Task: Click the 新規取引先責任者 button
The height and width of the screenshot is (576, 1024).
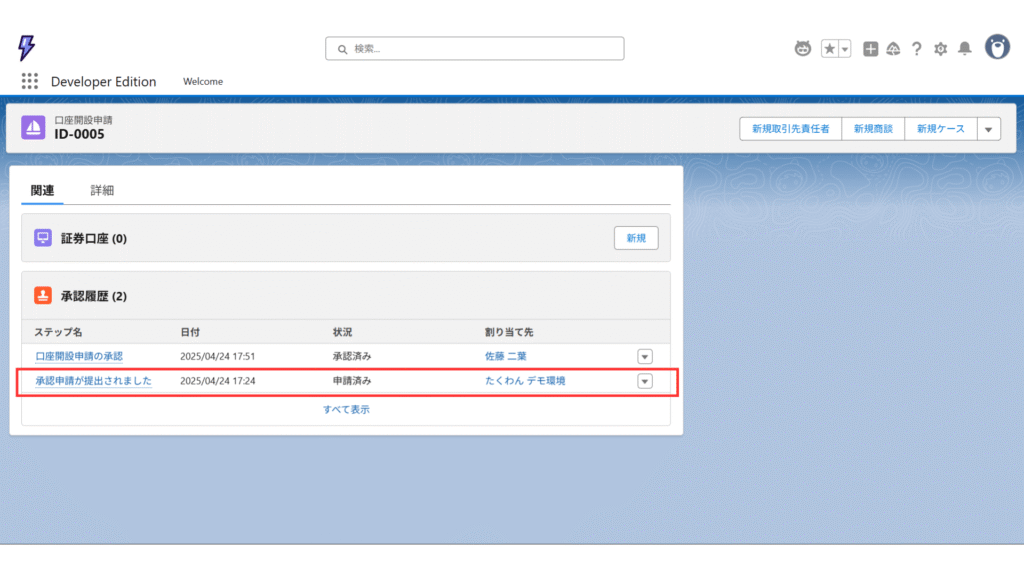Action: coord(791,129)
